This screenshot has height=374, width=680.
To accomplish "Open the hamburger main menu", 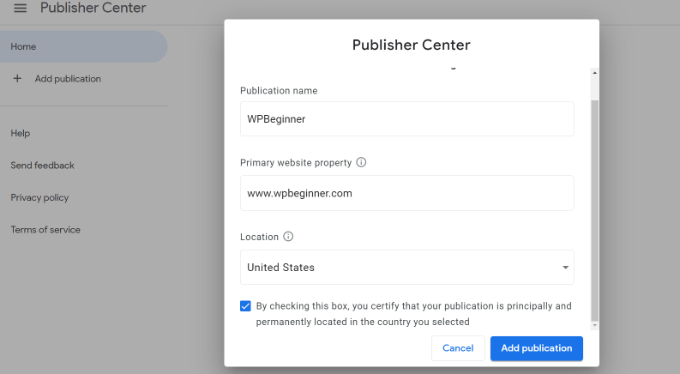I will pos(20,8).
